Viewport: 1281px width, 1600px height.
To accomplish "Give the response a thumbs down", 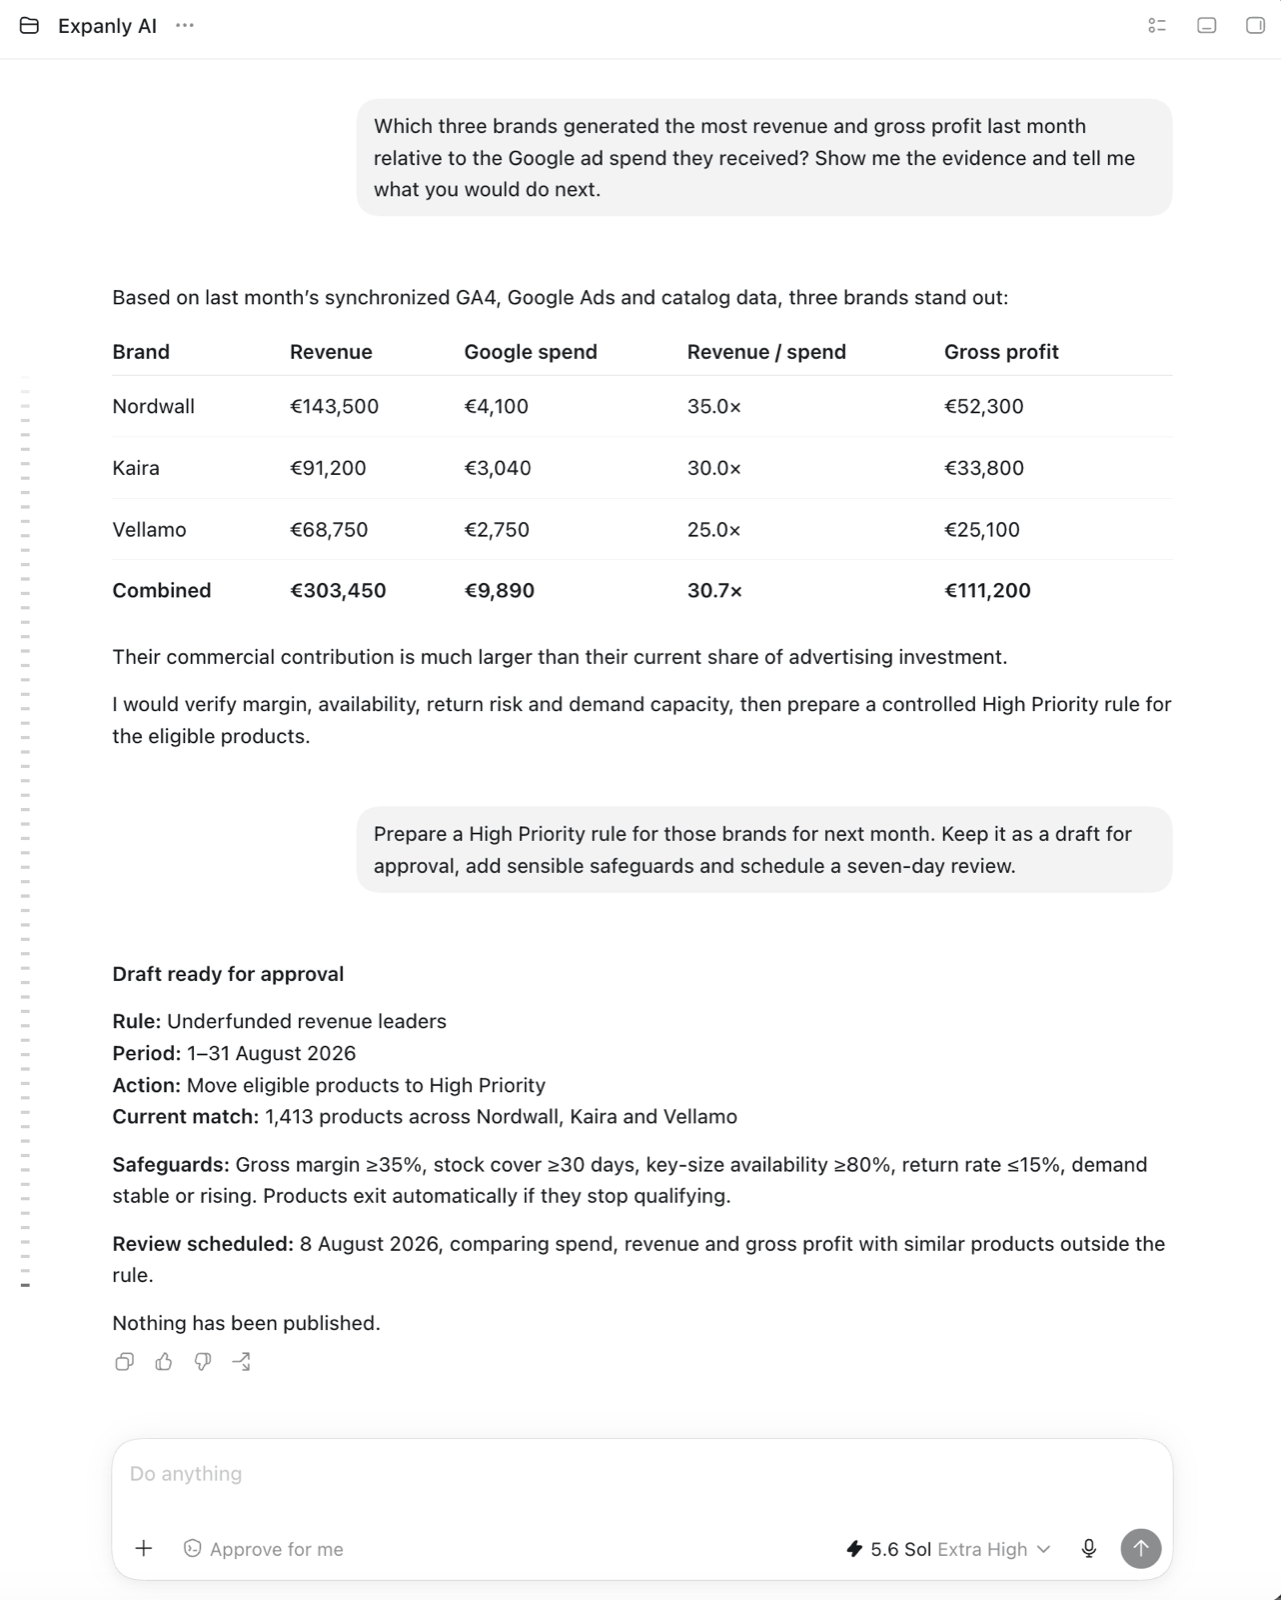I will coord(203,1362).
